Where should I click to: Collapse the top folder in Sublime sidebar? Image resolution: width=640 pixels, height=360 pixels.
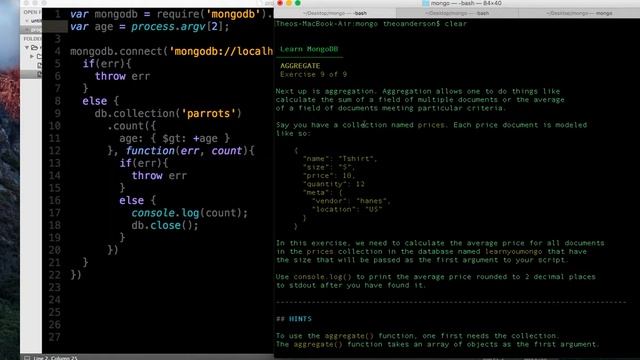27,47
